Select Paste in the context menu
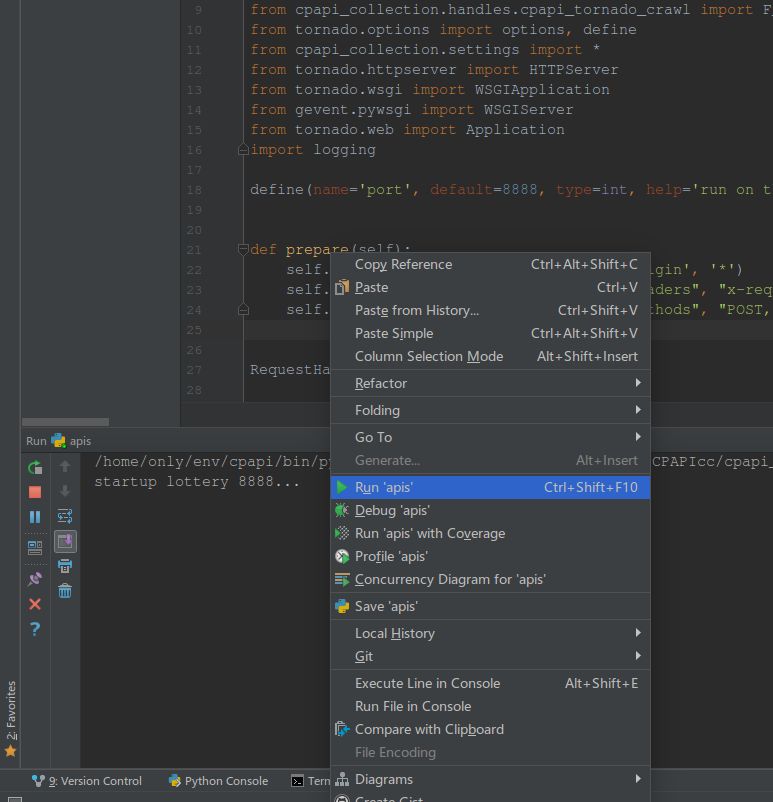 click(x=490, y=287)
